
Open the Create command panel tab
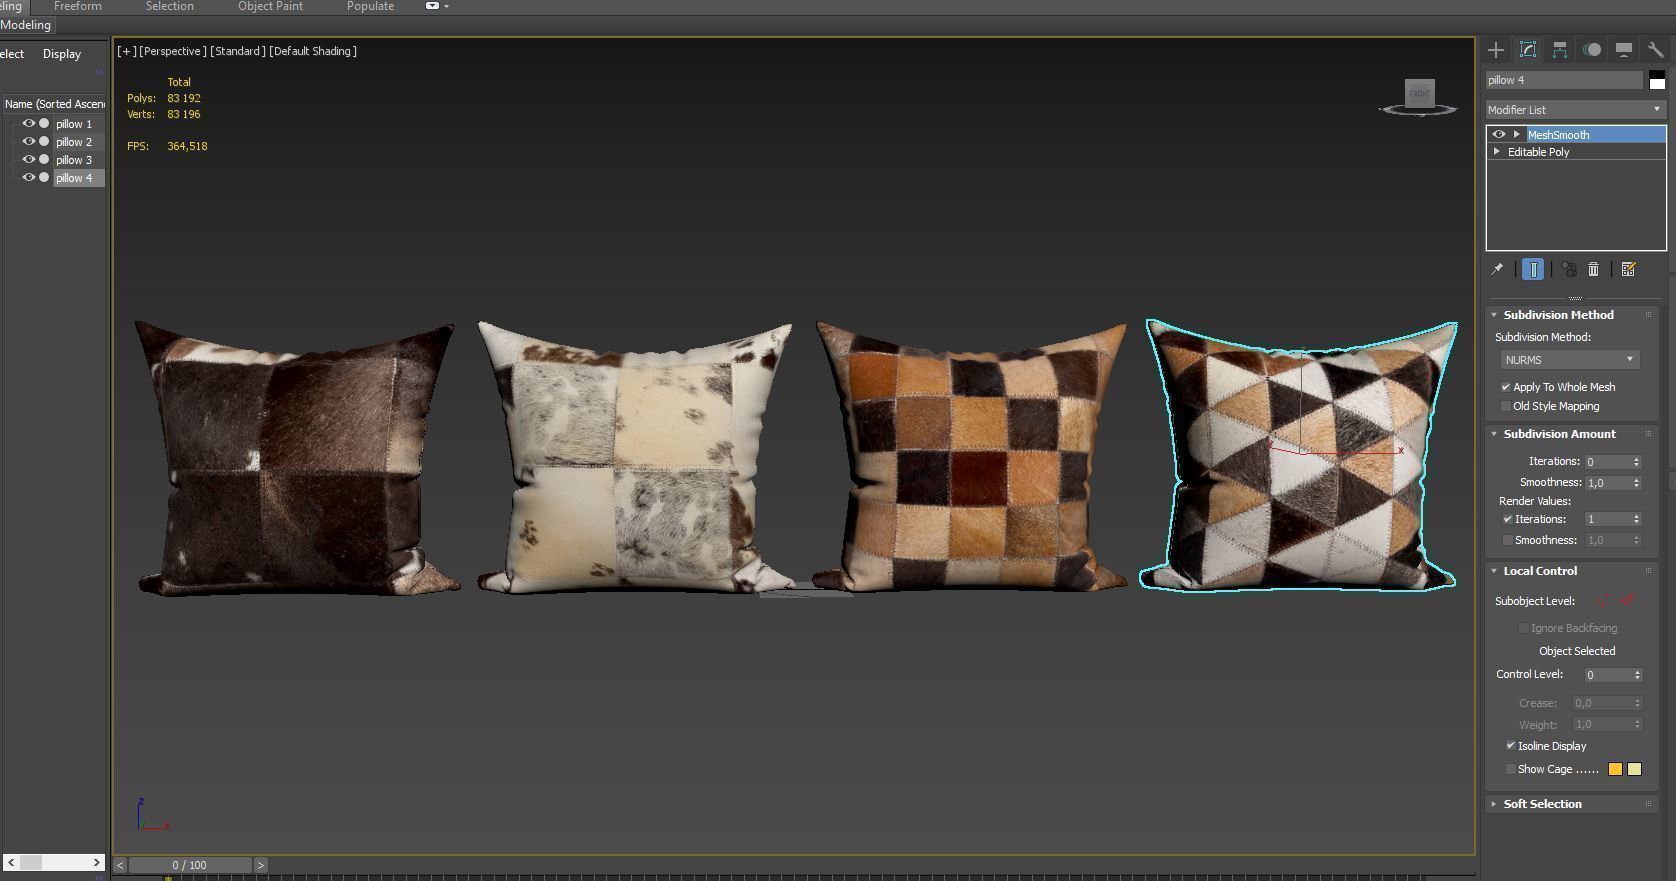click(1496, 50)
